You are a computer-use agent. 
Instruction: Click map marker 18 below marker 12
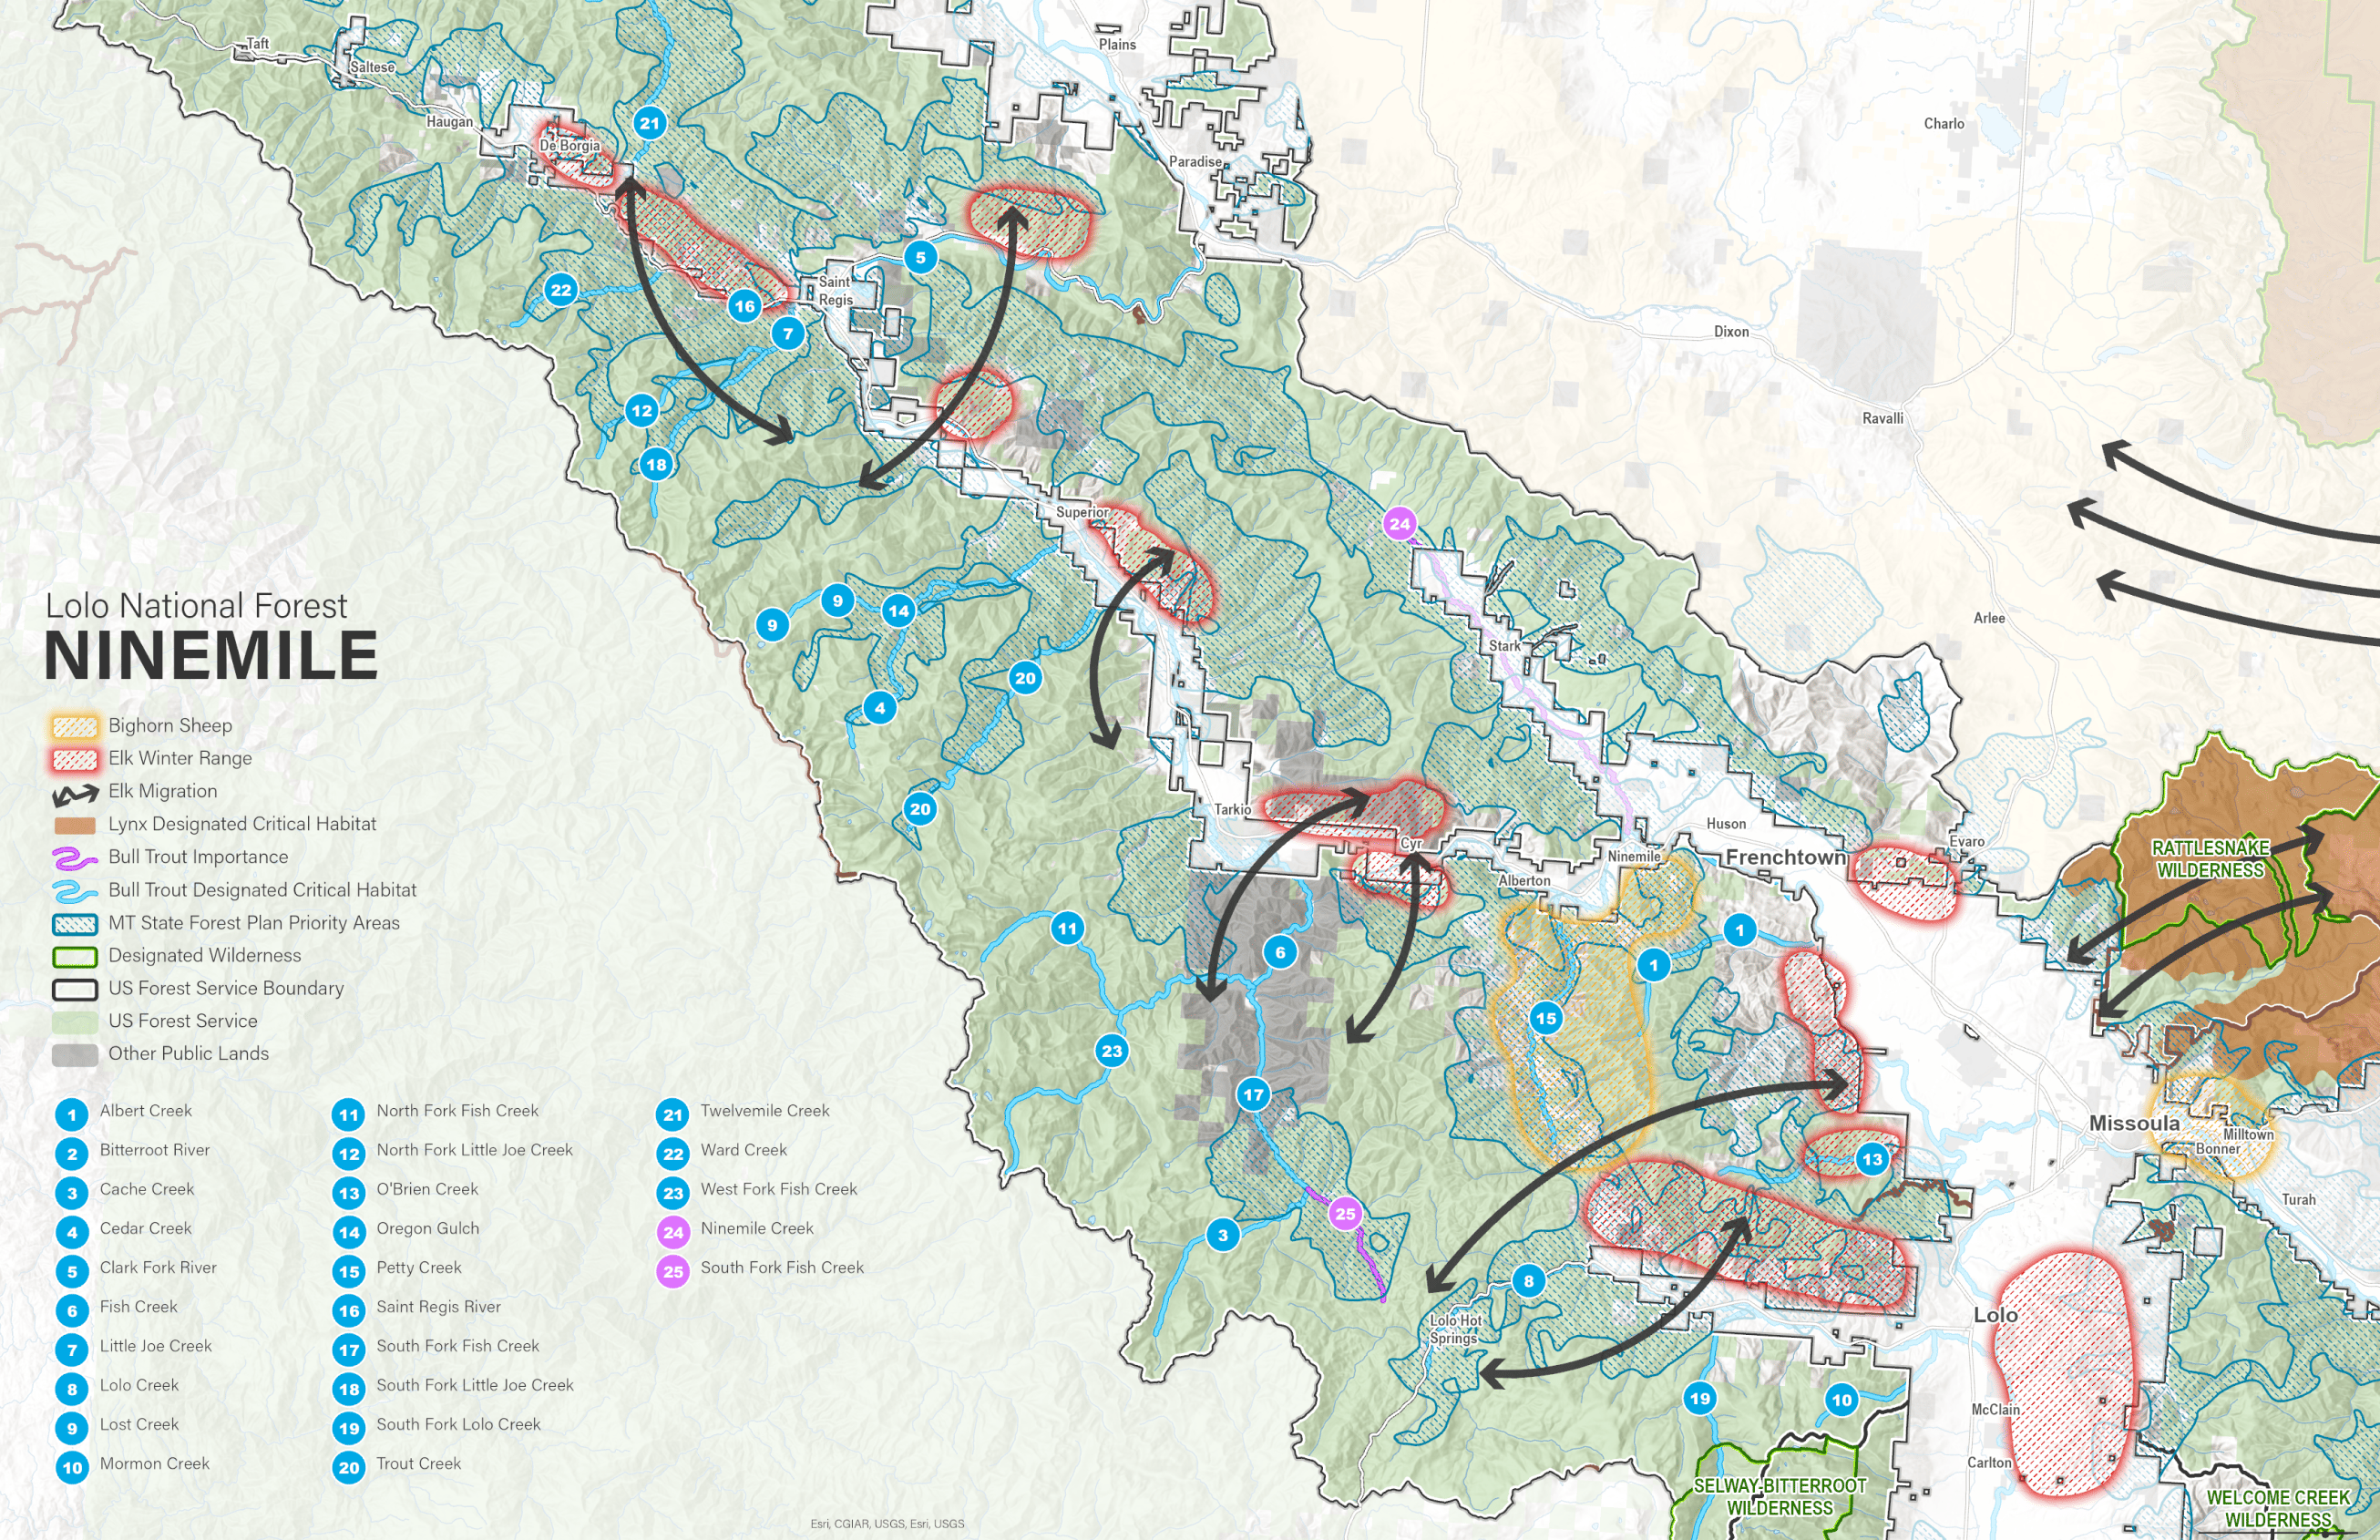656,464
